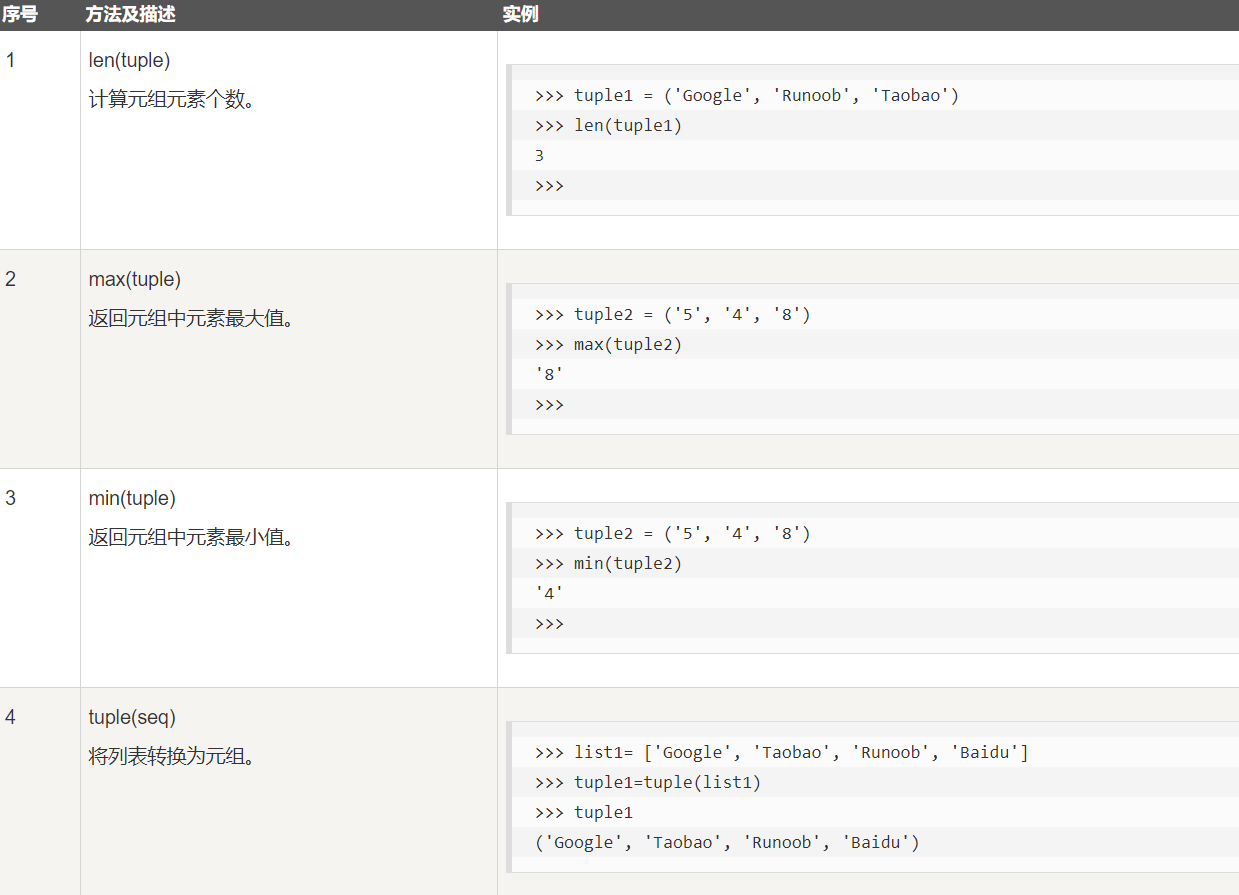This screenshot has width=1239, height=895.
Task: Click the 方法及描述 column header
Action: coord(130,15)
